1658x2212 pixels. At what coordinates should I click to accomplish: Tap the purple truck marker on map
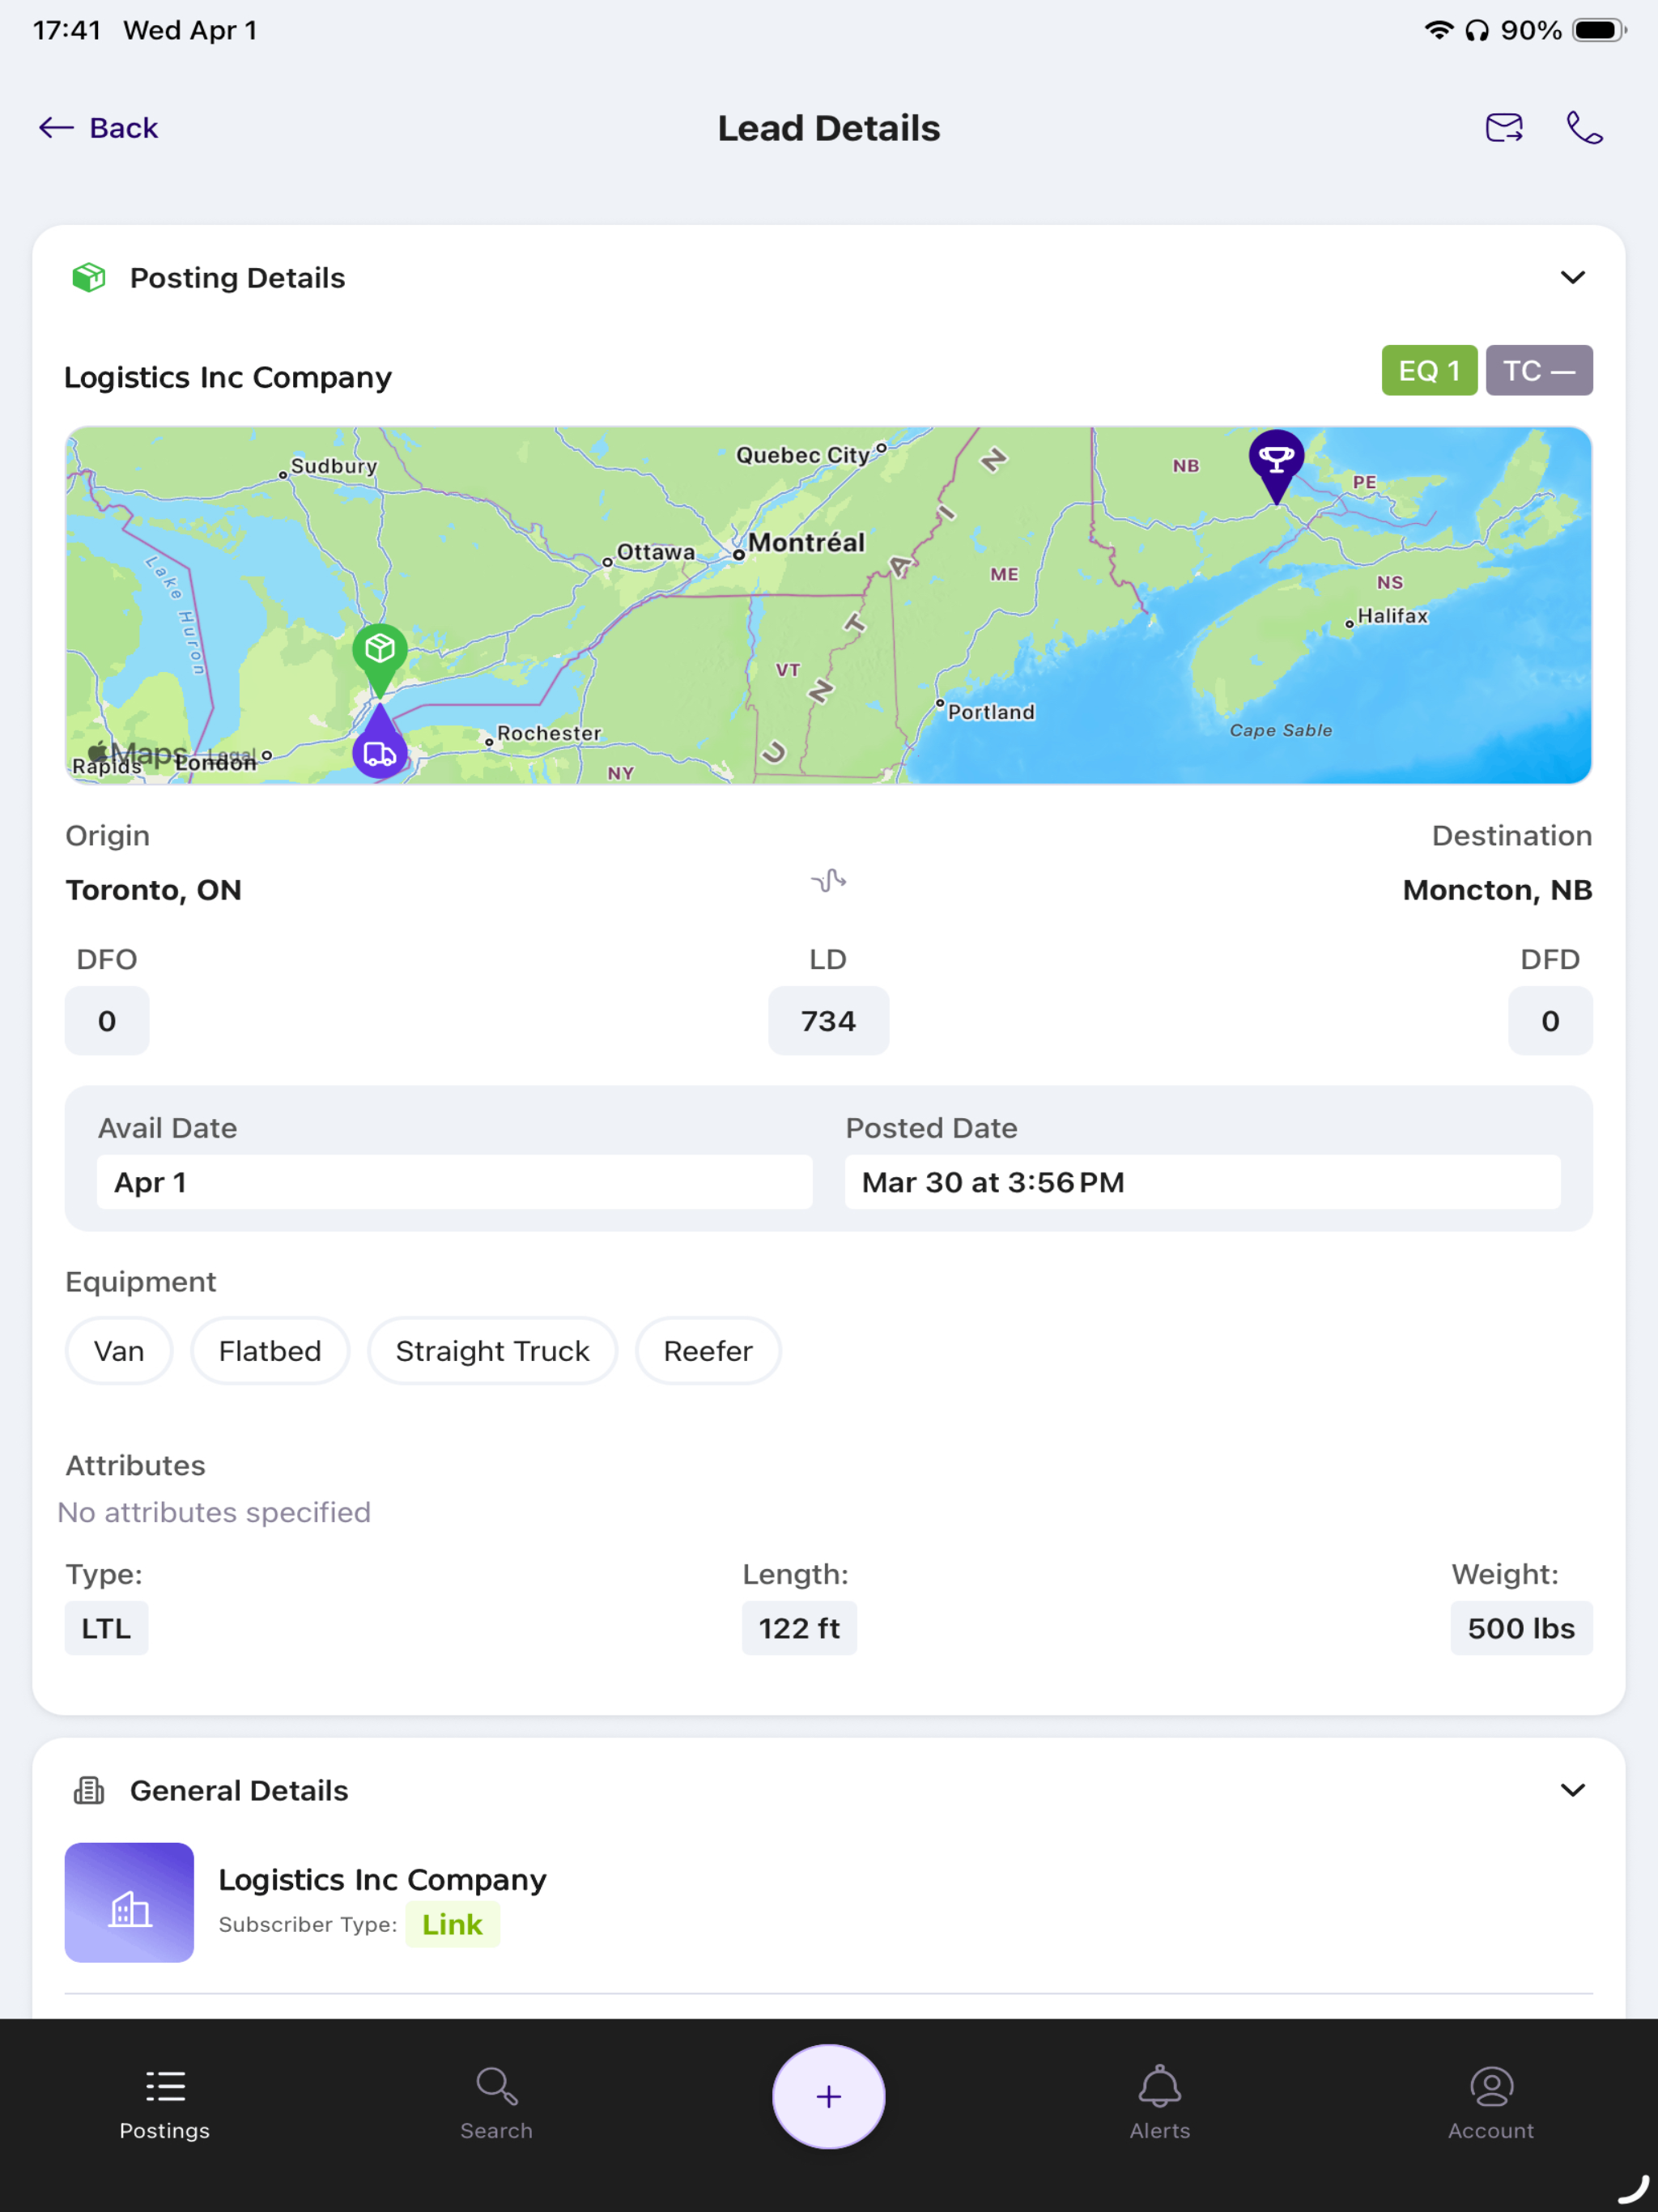pyautogui.click(x=380, y=743)
